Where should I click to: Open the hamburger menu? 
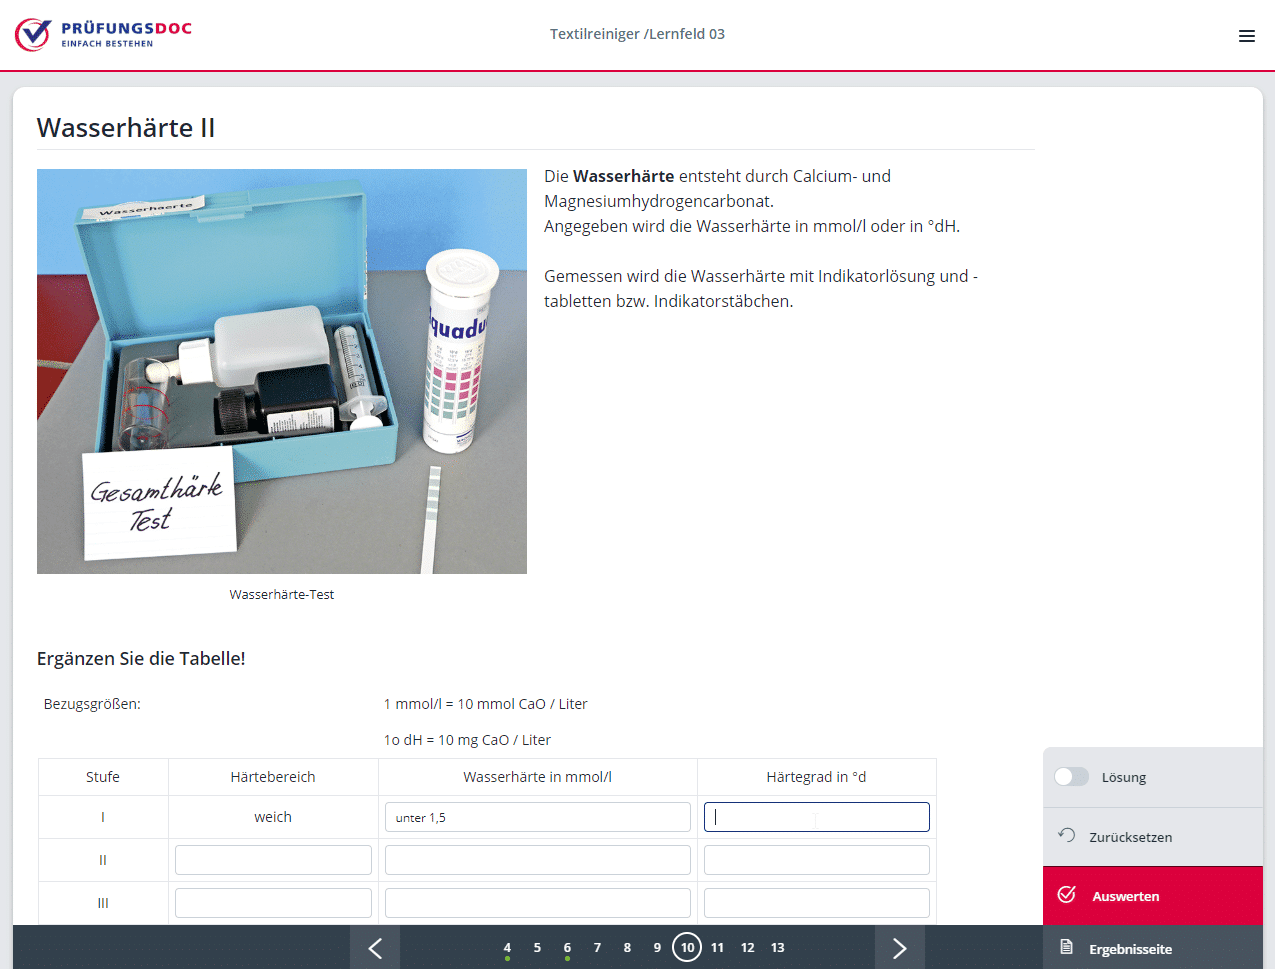pyautogui.click(x=1246, y=36)
